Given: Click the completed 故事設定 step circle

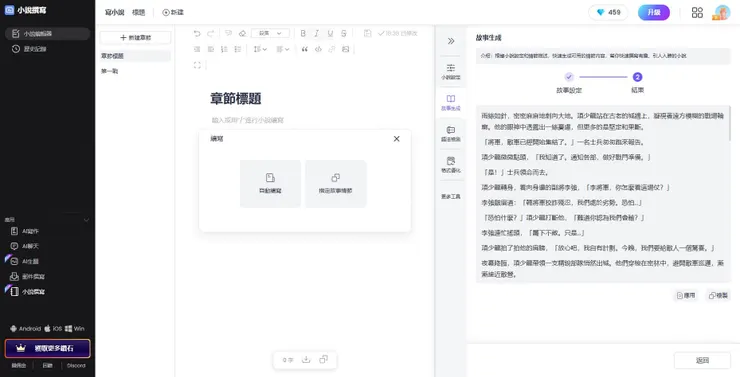Looking at the screenshot, I should [x=569, y=77].
